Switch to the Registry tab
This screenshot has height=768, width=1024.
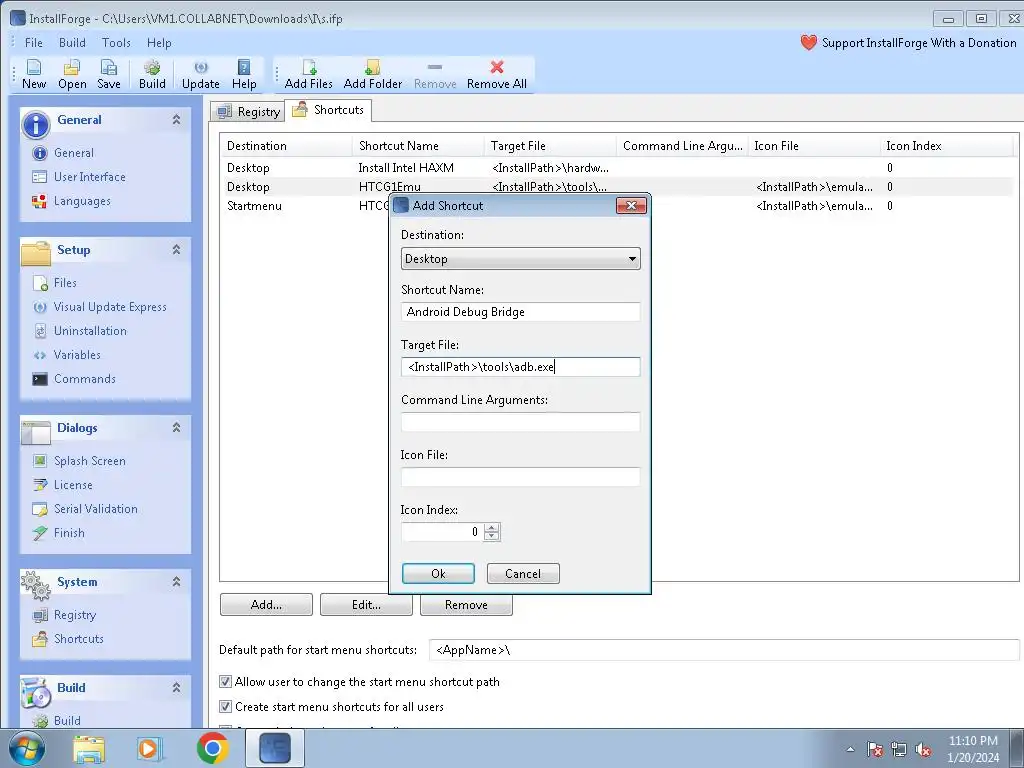(248, 112)
